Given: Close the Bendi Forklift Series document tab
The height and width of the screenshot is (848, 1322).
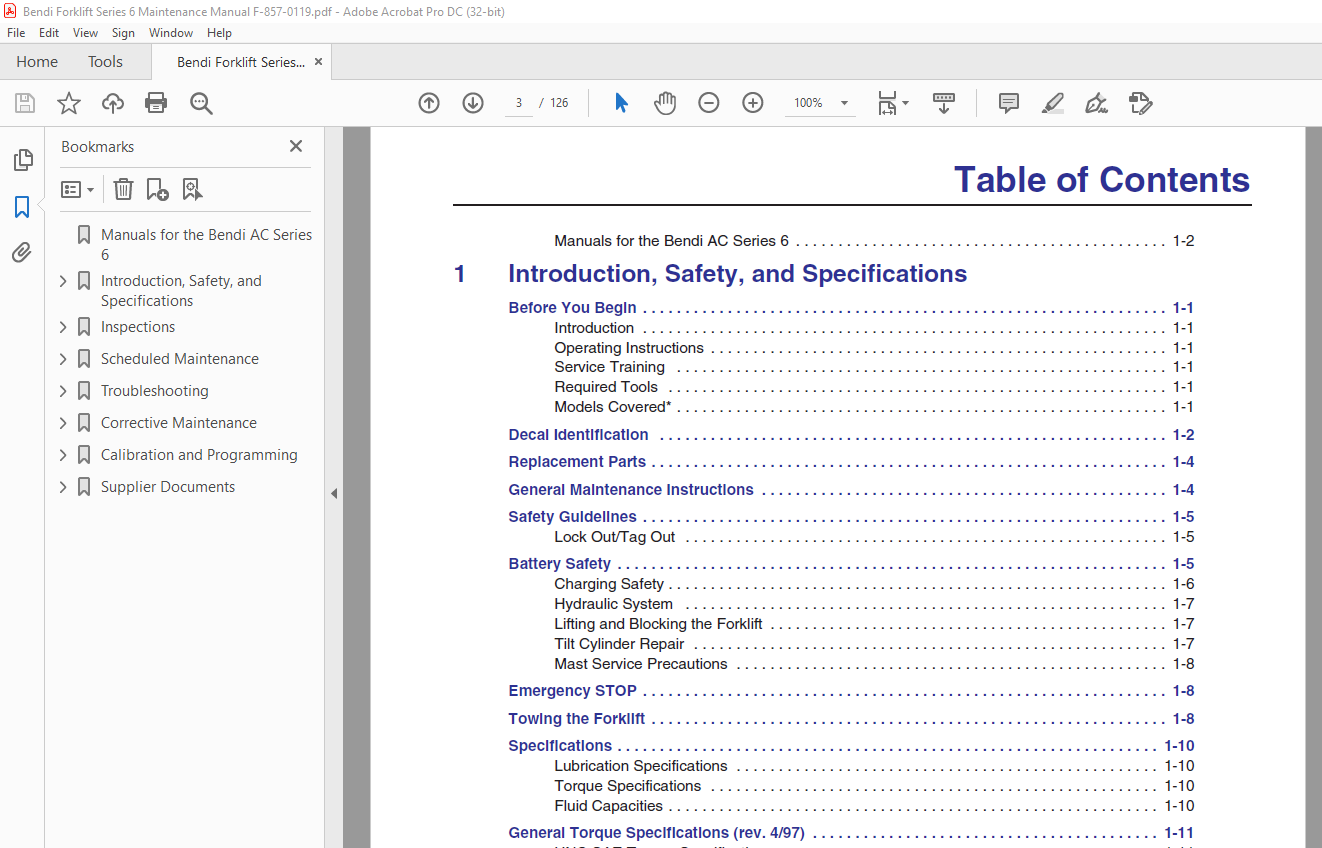Looking at the screenshot, I should 318,62.
